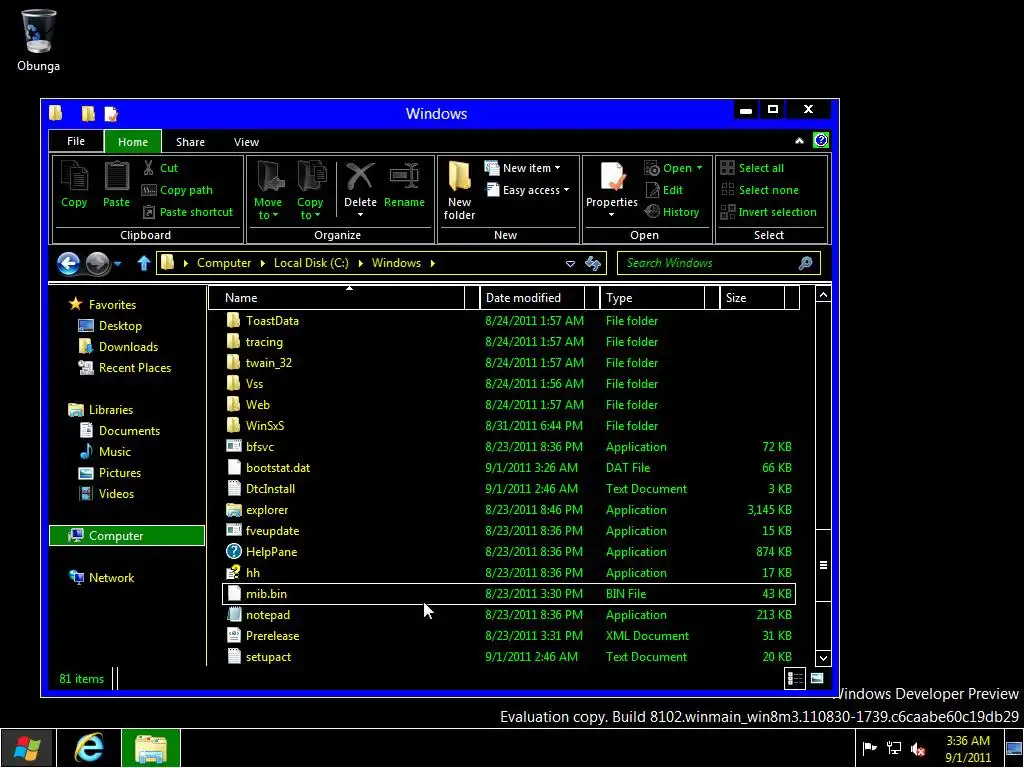
Task: Launch Internet Explorer from taskbar
Action: point(89,748)
